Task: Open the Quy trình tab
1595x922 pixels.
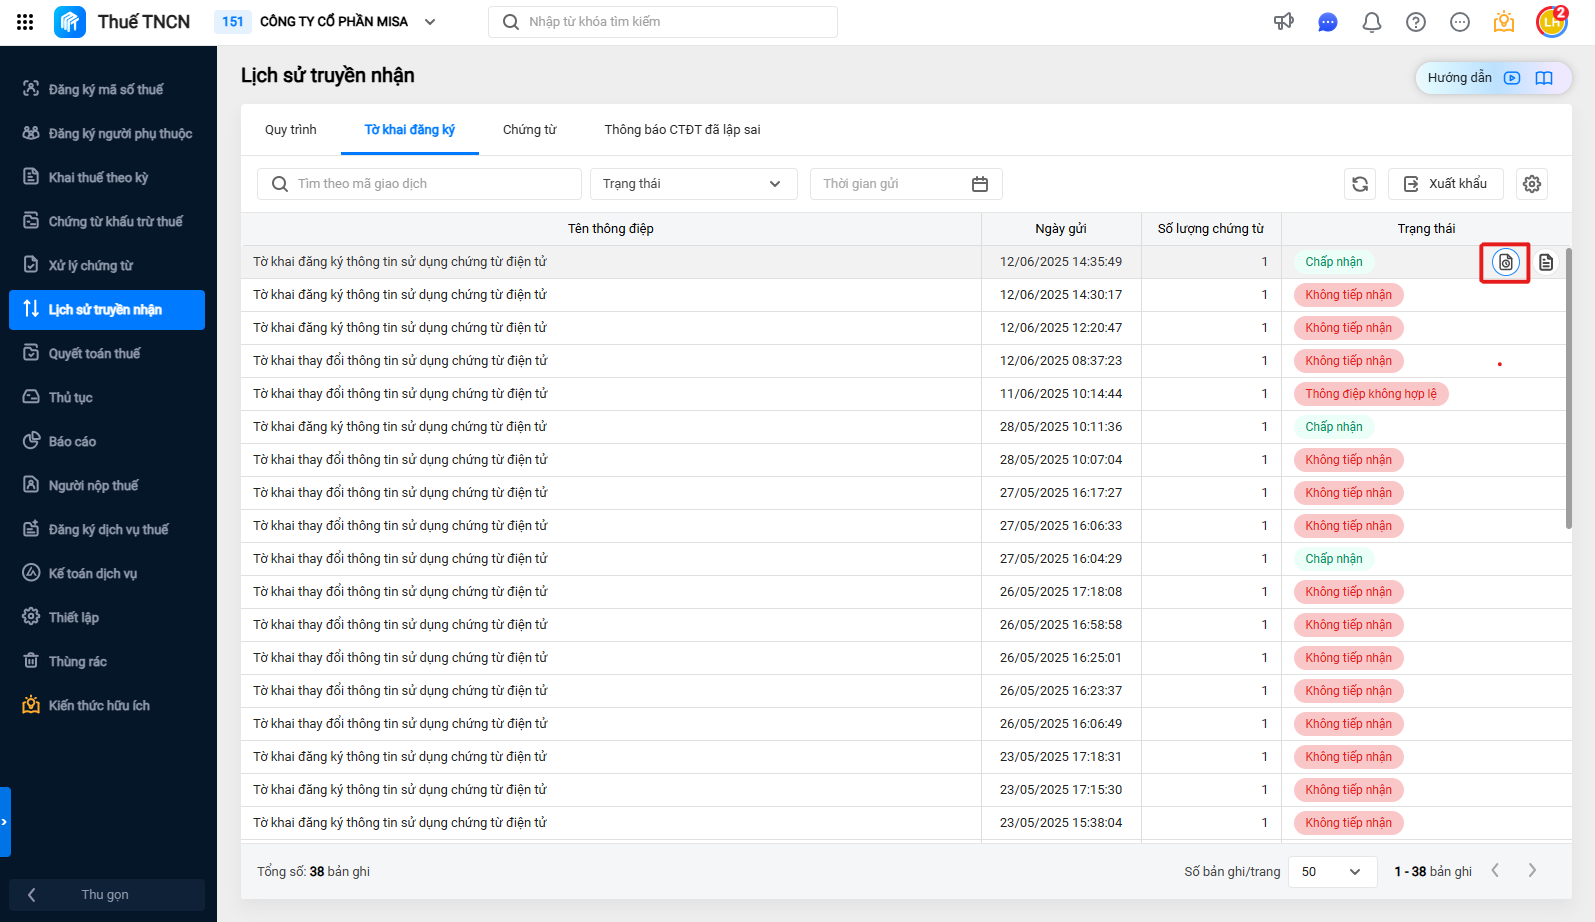Action: point(290,130)
